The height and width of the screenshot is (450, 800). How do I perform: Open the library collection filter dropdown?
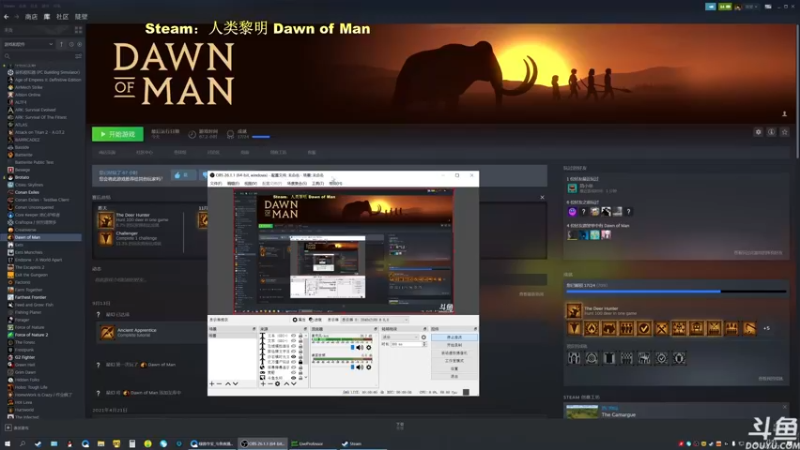[28, 44]
